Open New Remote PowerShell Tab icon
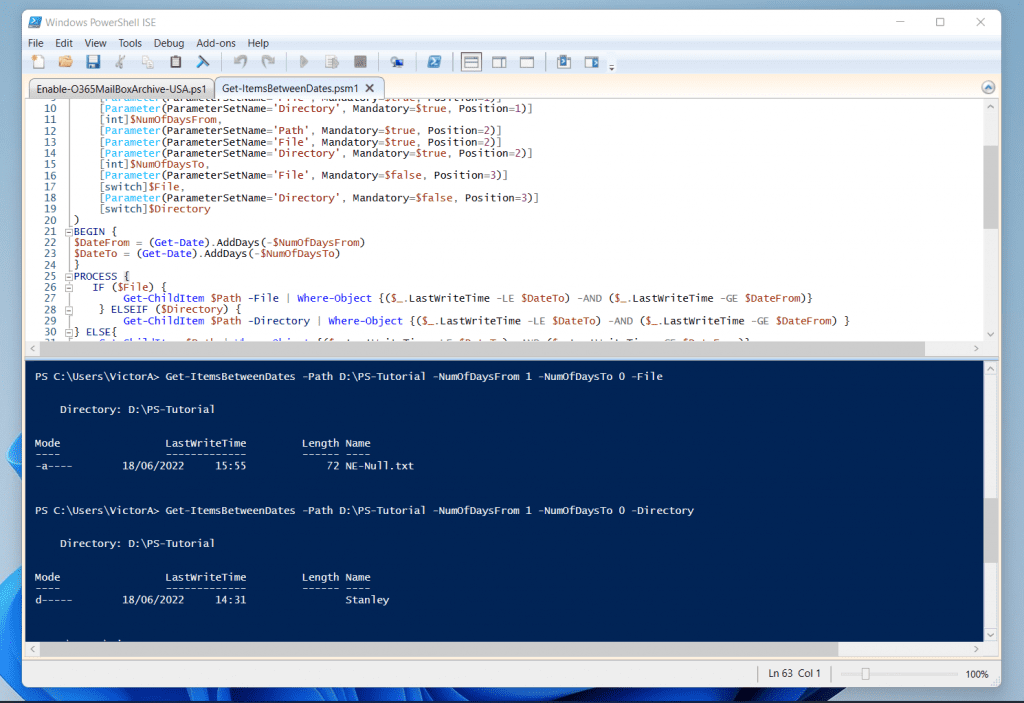This screenshot has height=703, width=1024. coord(396,62)
